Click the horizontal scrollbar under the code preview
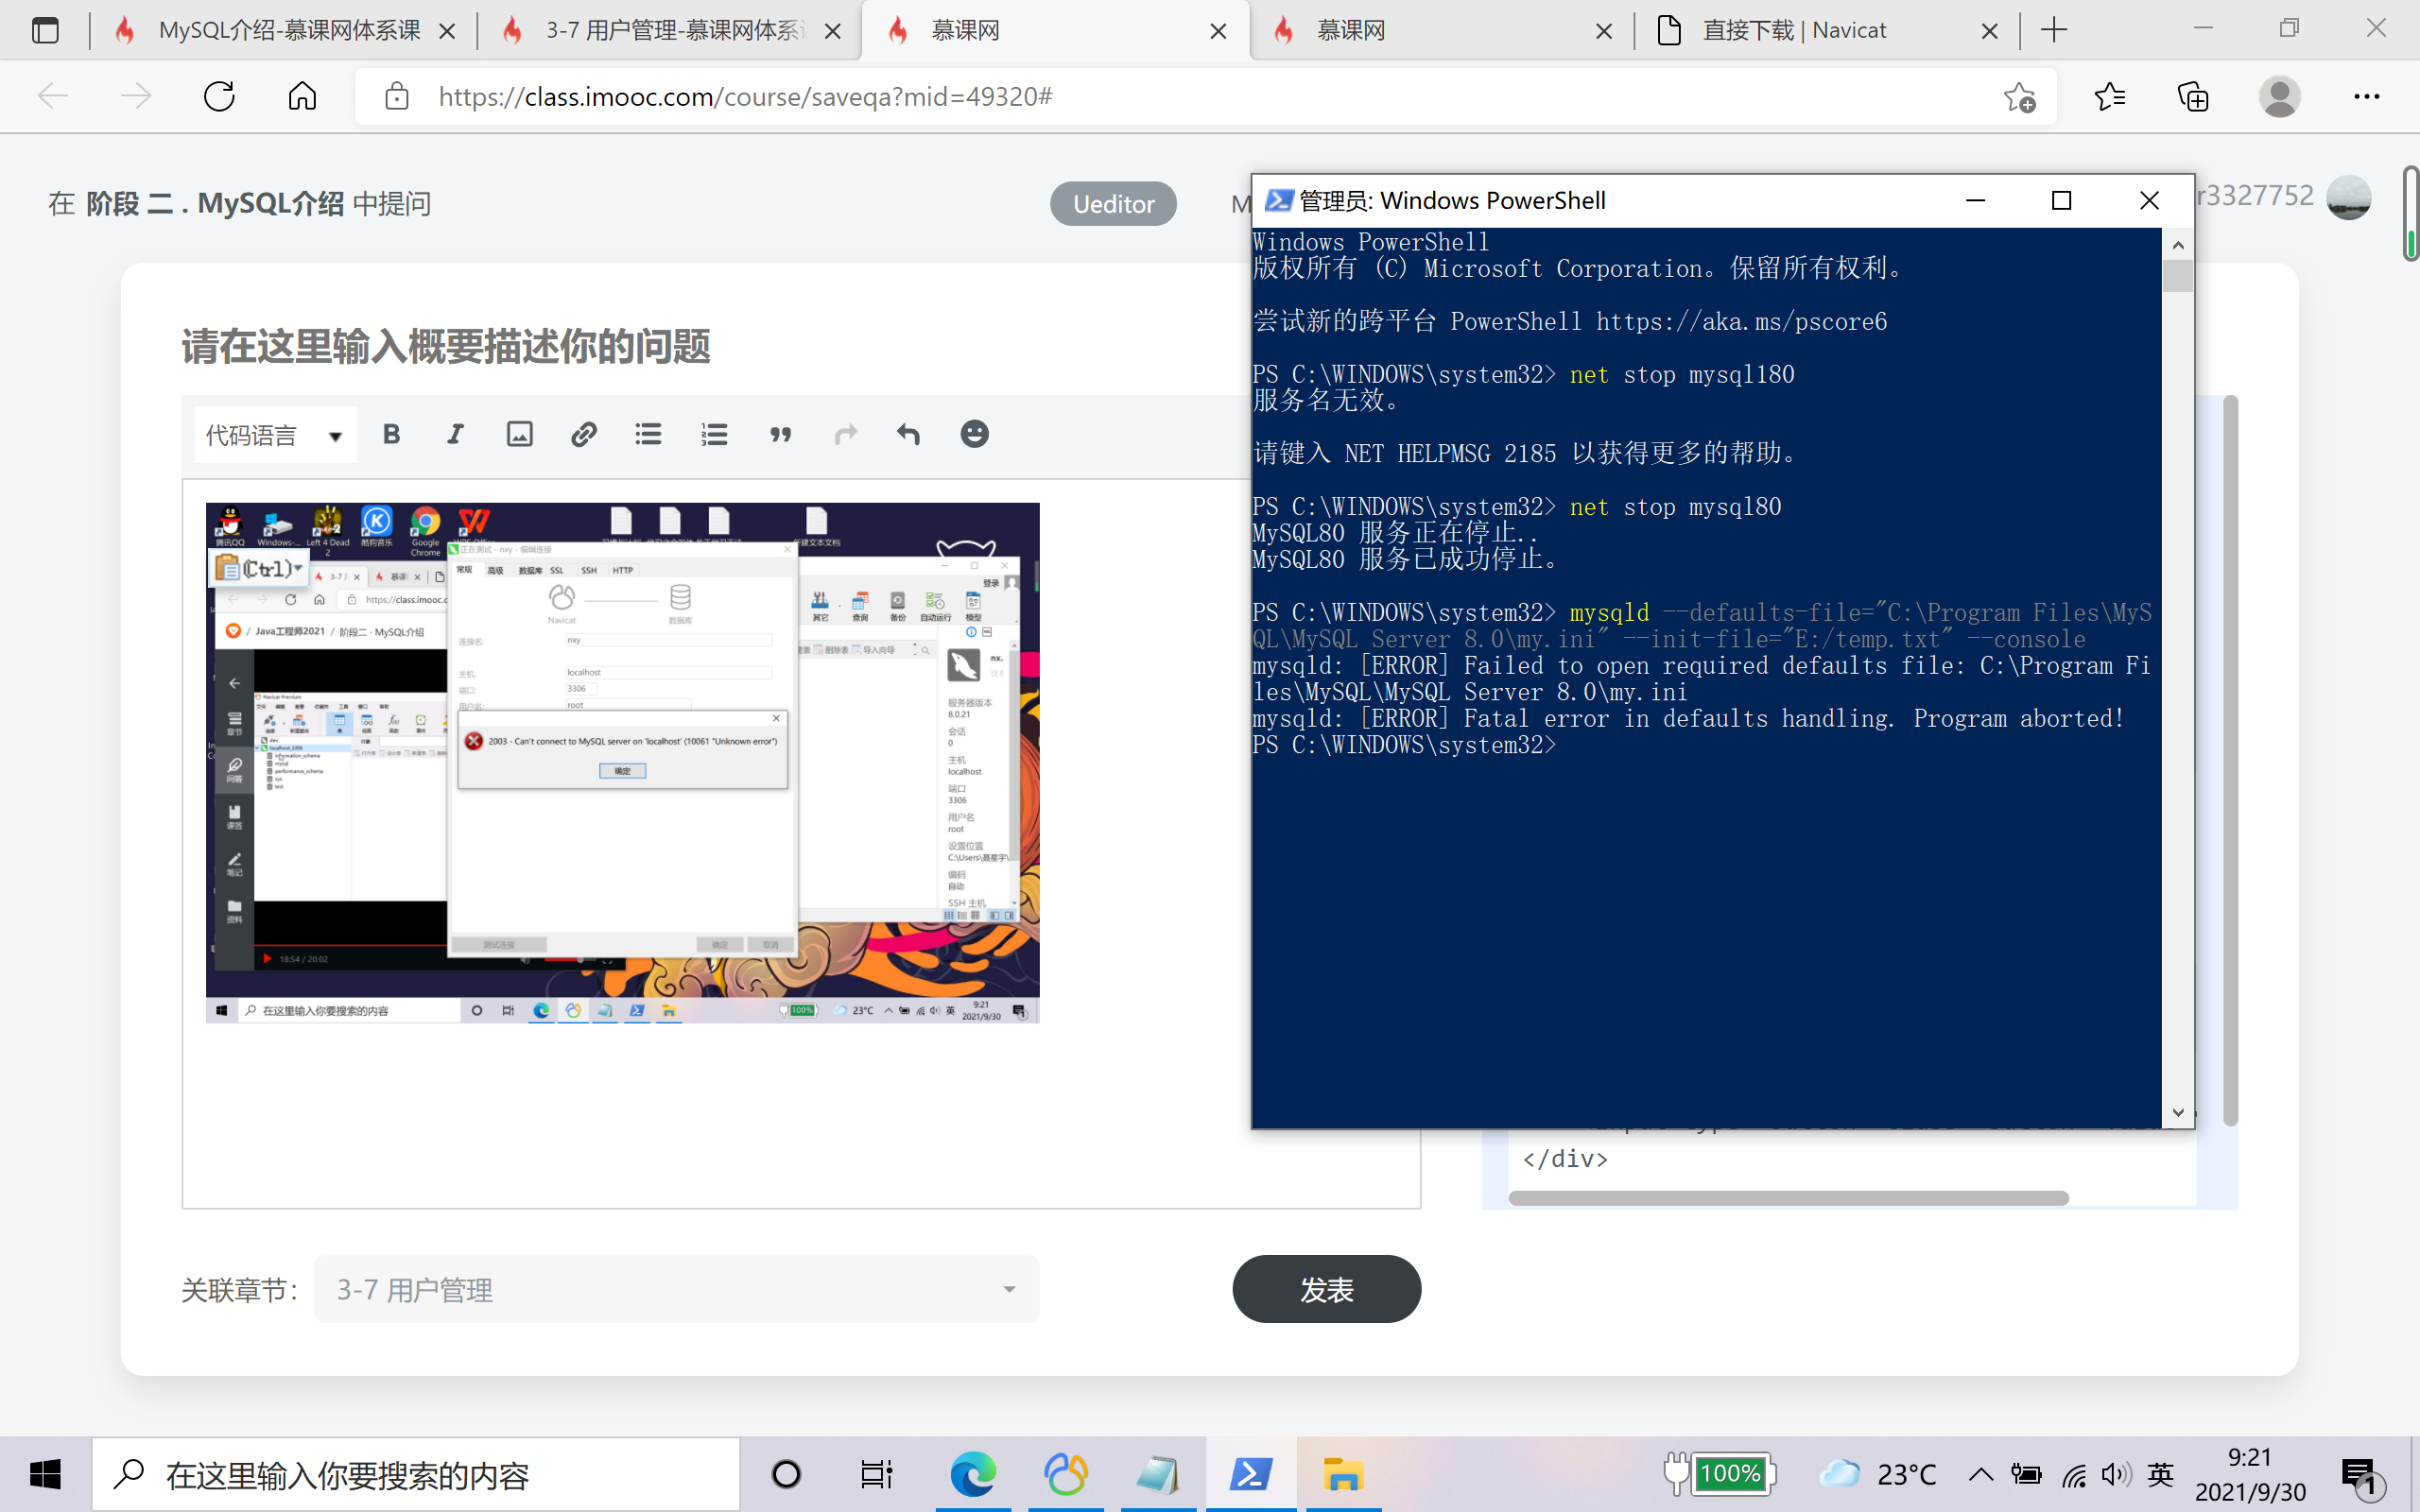 (x=1788, y=1197)
